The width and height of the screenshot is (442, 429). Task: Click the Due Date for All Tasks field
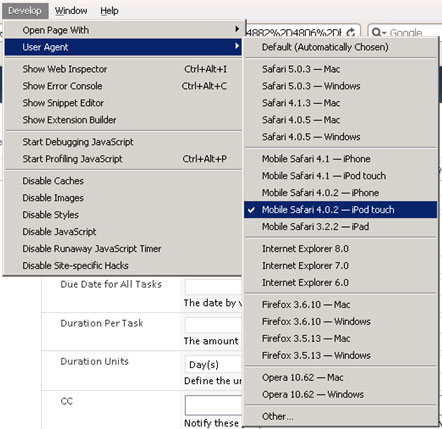[x=214, y=287]
